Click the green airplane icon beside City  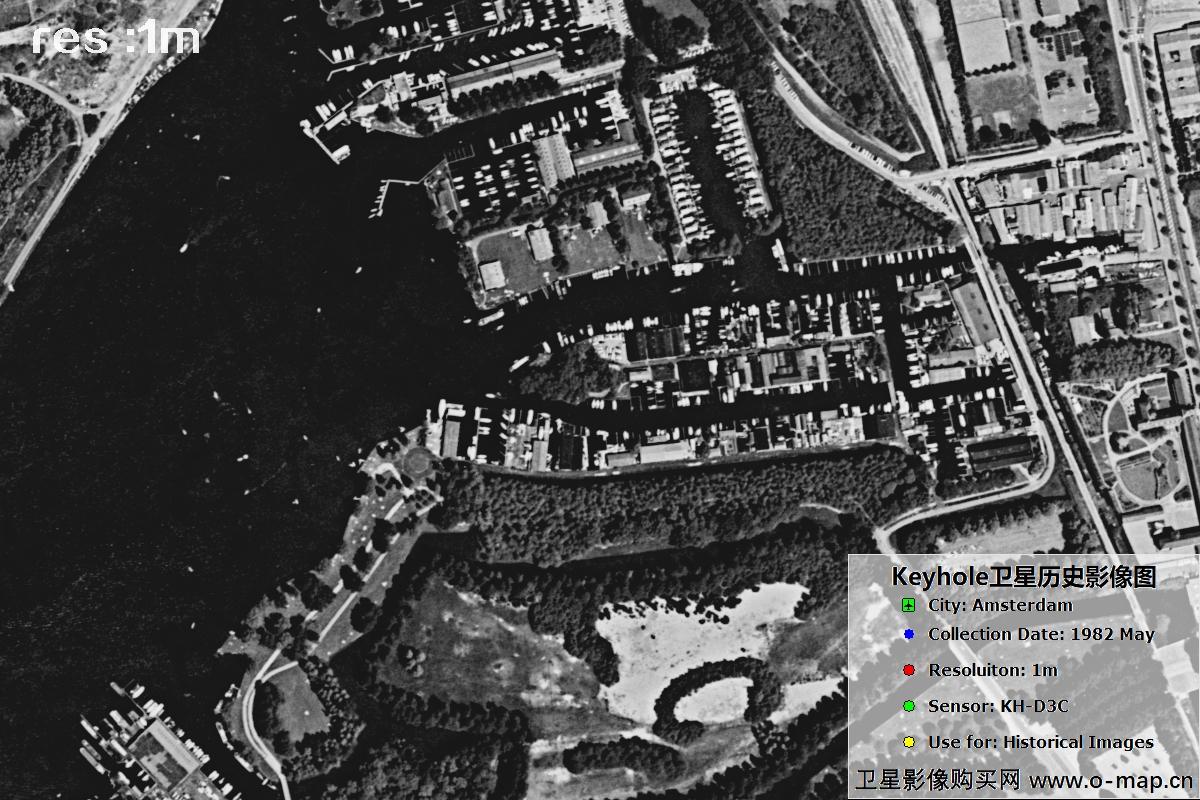point(908,605)
